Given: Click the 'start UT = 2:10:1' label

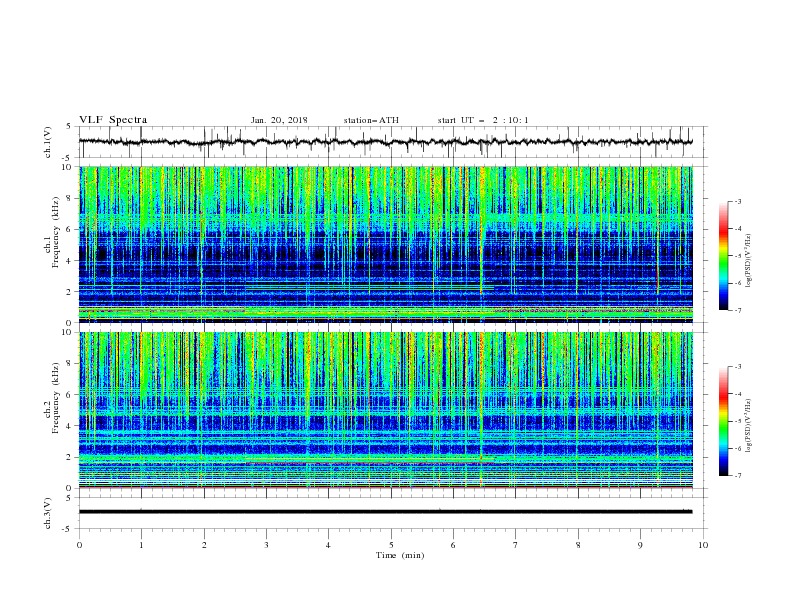Looking at the screenshot, I should tap(483, 120).
